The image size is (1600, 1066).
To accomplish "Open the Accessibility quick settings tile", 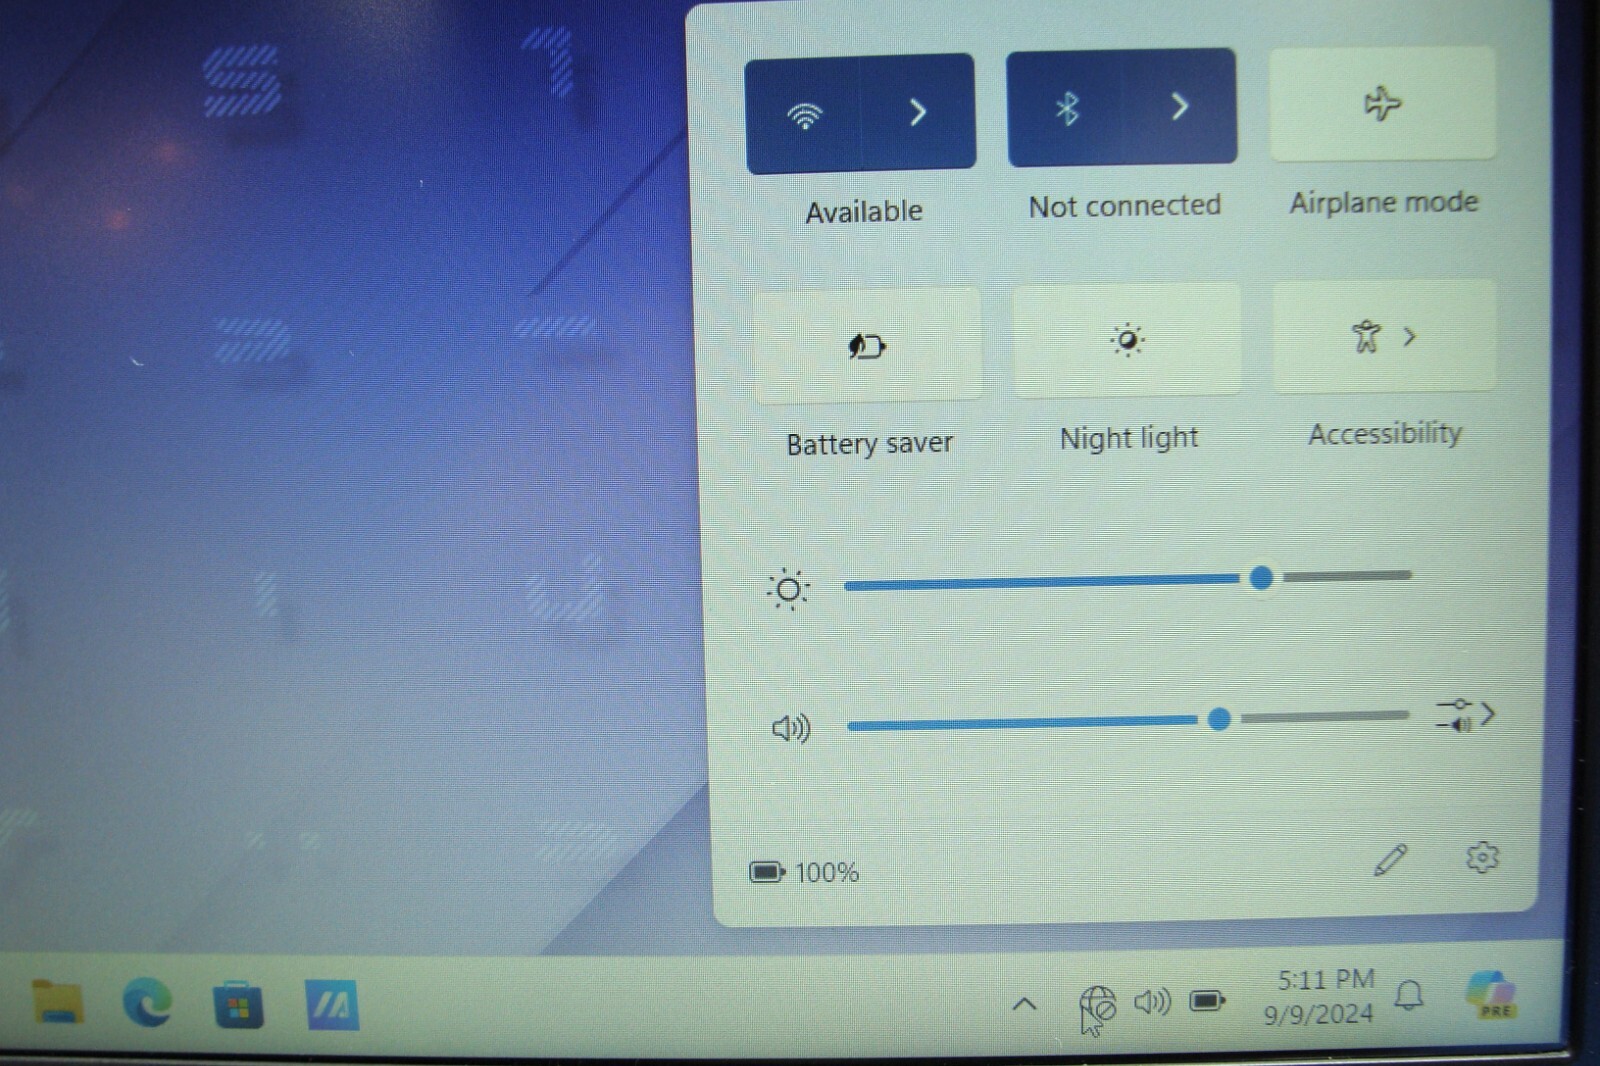I will pyautogui.click(x=1384, y=336).
